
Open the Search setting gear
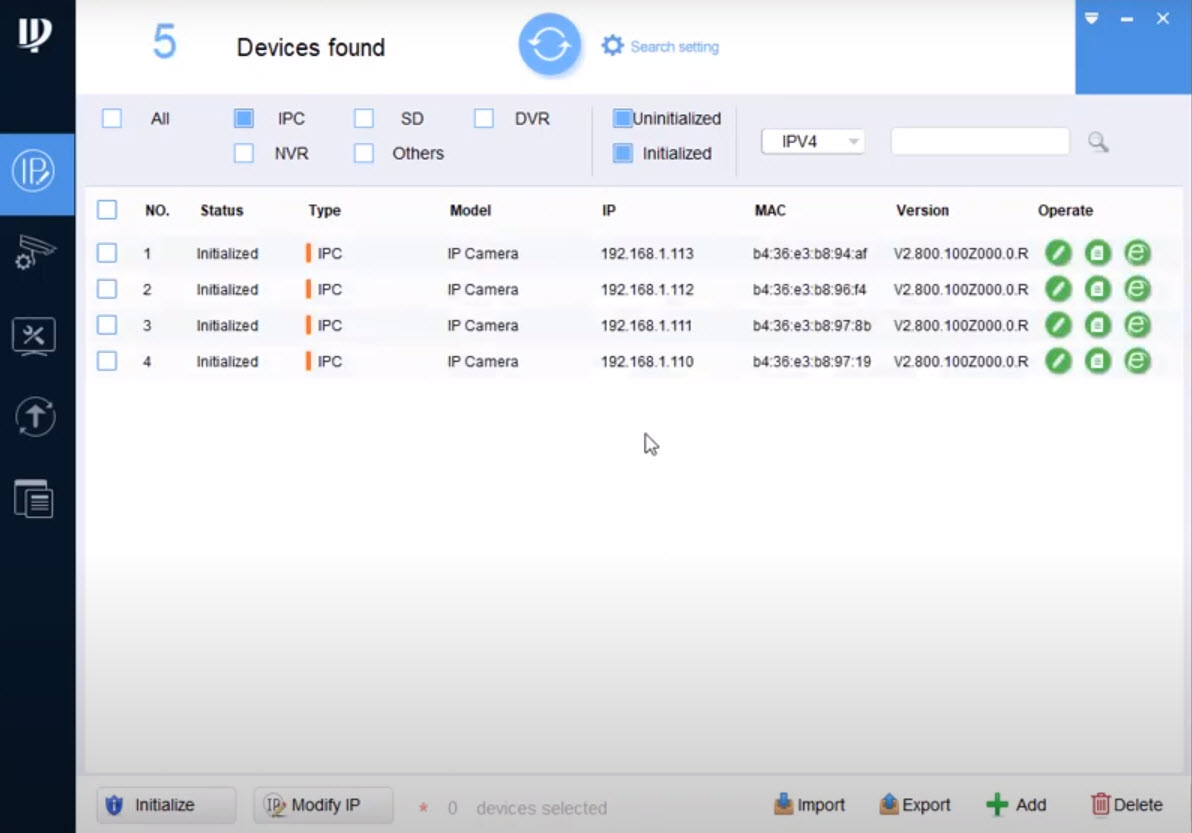coord(612,46)
